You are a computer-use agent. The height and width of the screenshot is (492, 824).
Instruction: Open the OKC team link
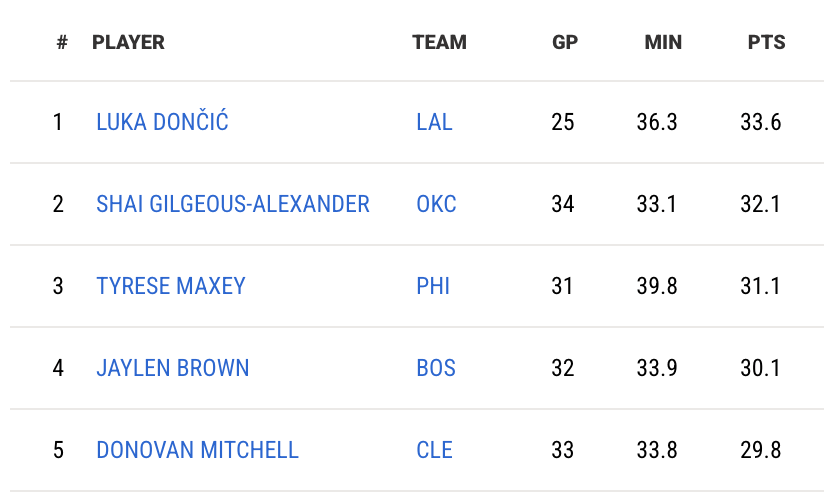[436, 204]
